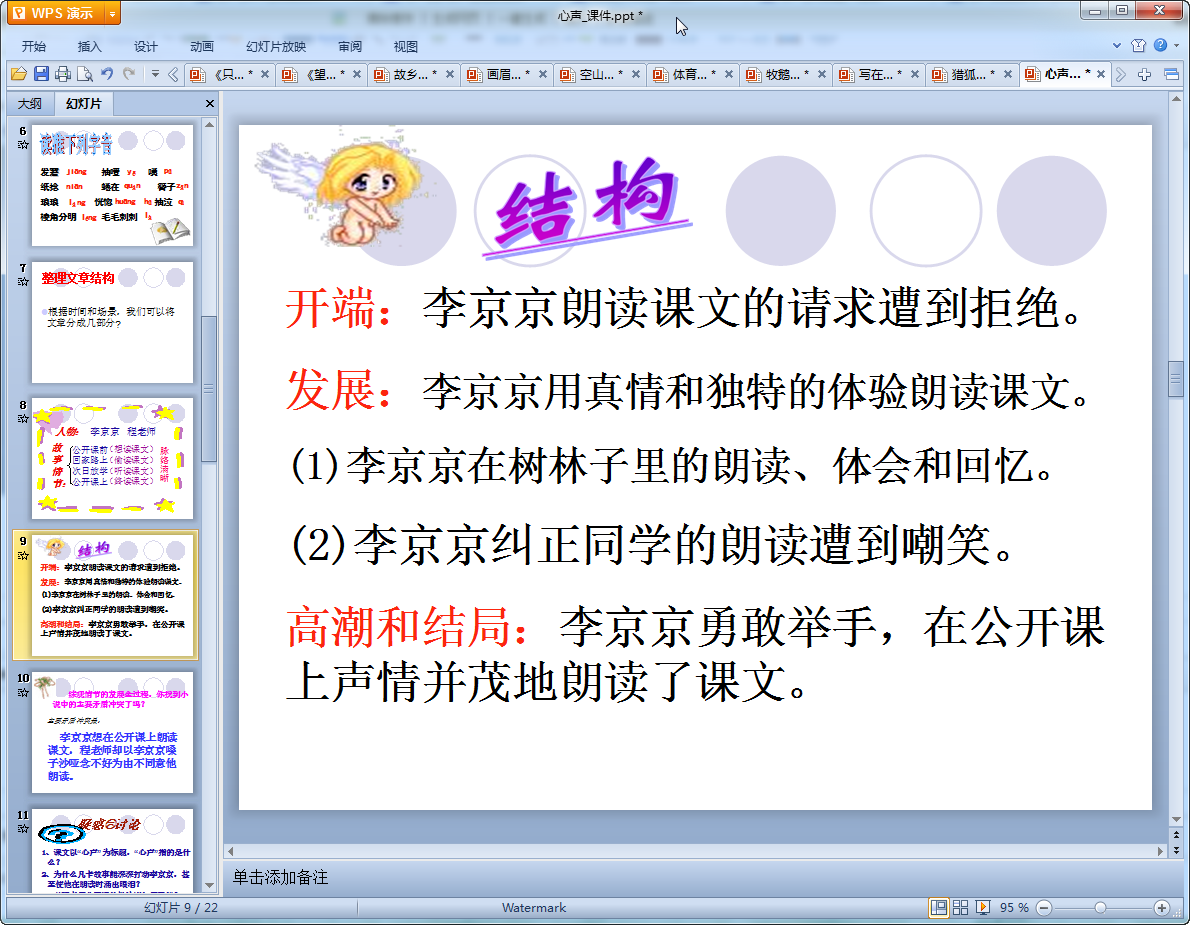Switch to the 《只... document tab
Screen dimensions: 1190x925
tap(230, 74)
